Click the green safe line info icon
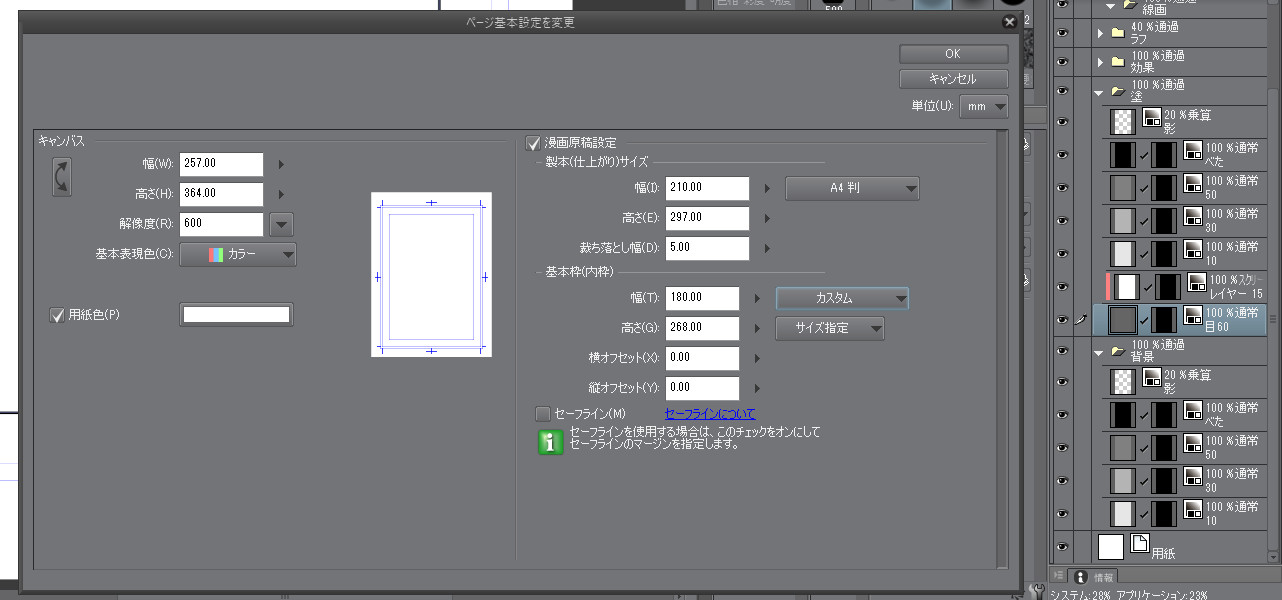The image size is (1282, 600). click(x=551, y=441)
